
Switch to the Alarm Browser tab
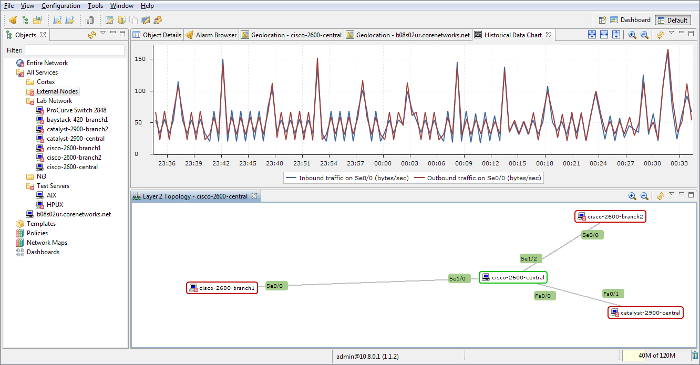click(211, 35)
